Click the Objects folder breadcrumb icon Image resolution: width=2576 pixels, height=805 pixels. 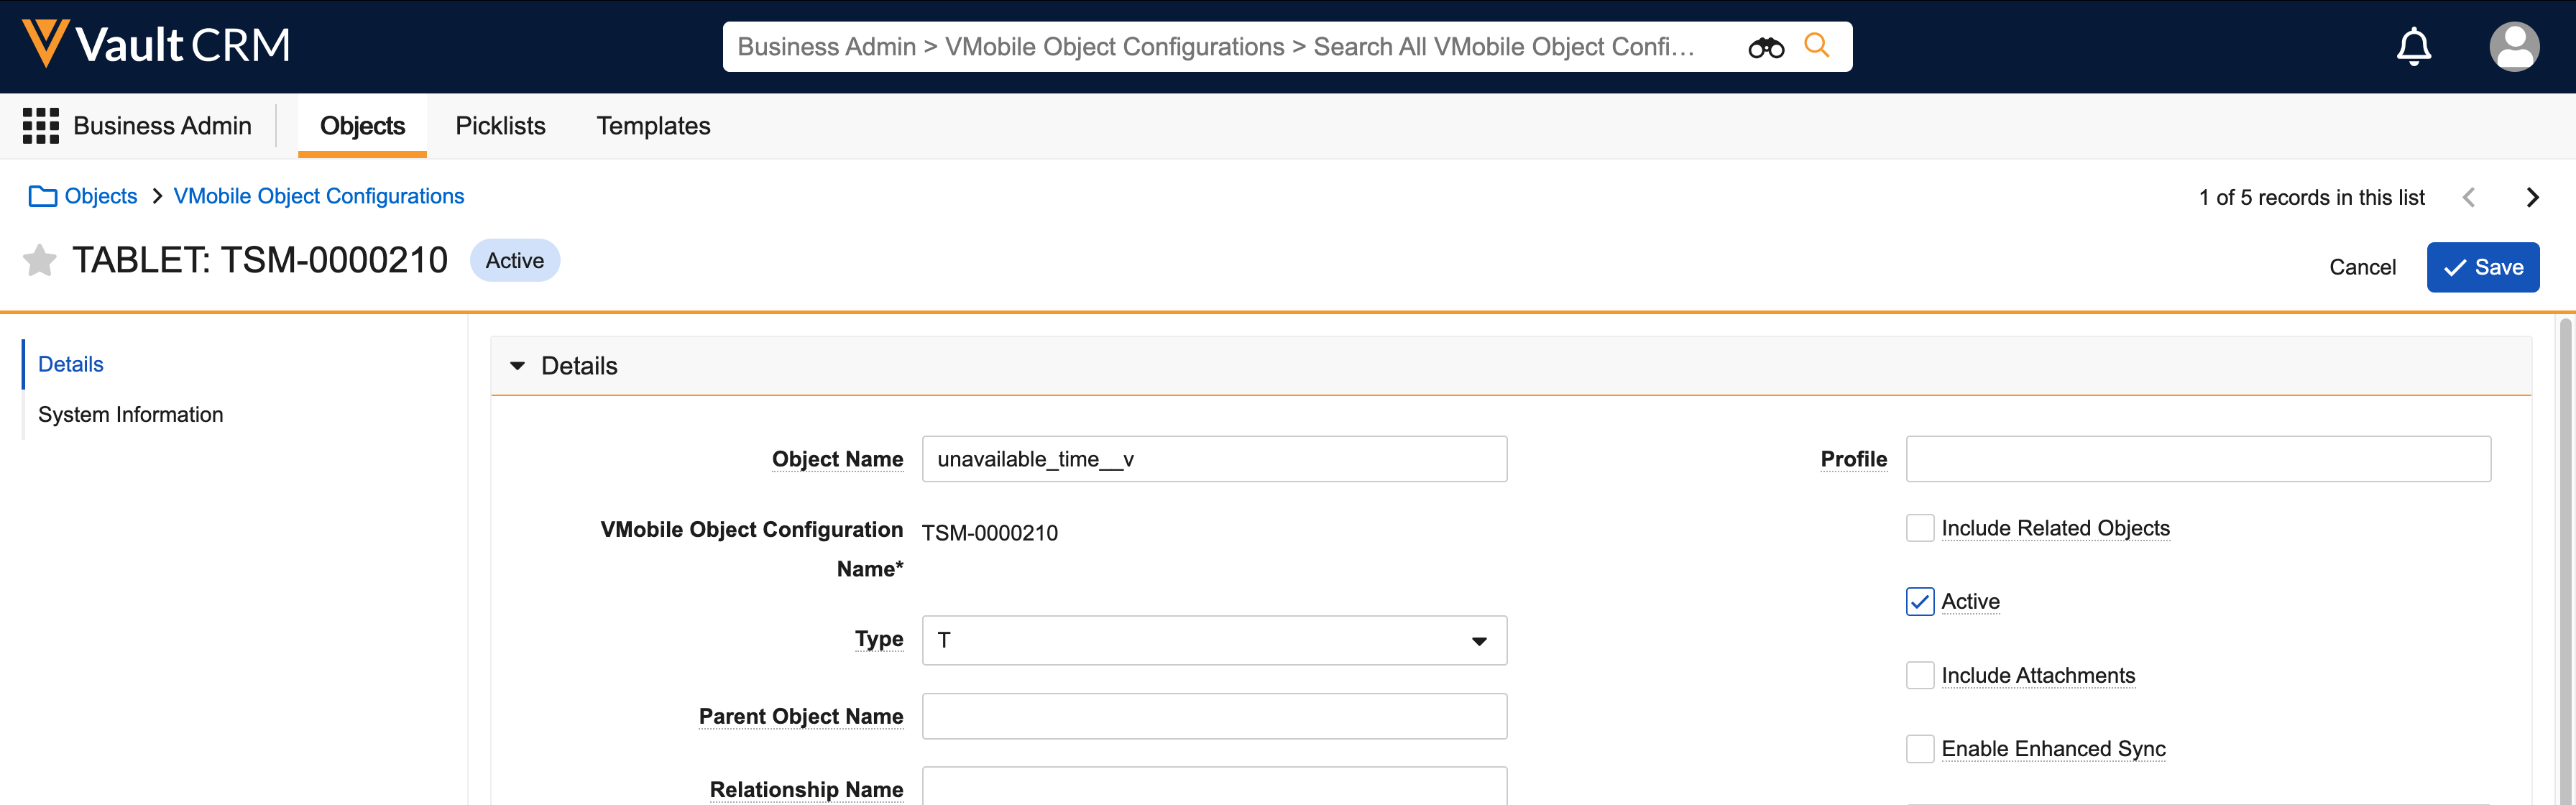(42, 196)
